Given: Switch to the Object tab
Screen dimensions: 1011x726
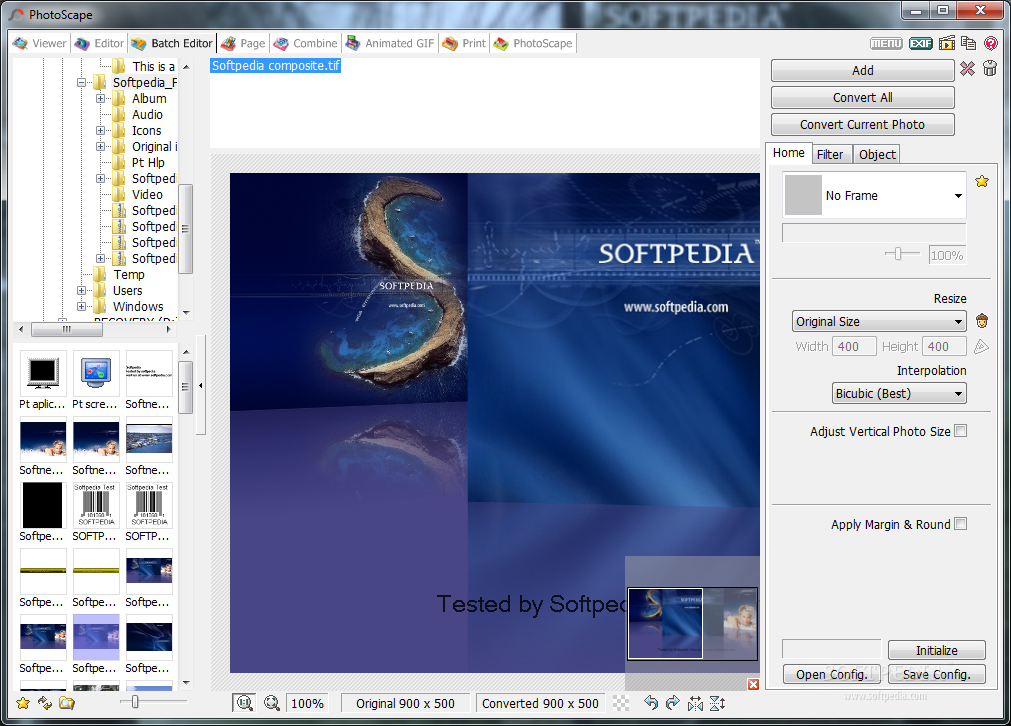Looking at the screenshot, I should tap(877, 154).
